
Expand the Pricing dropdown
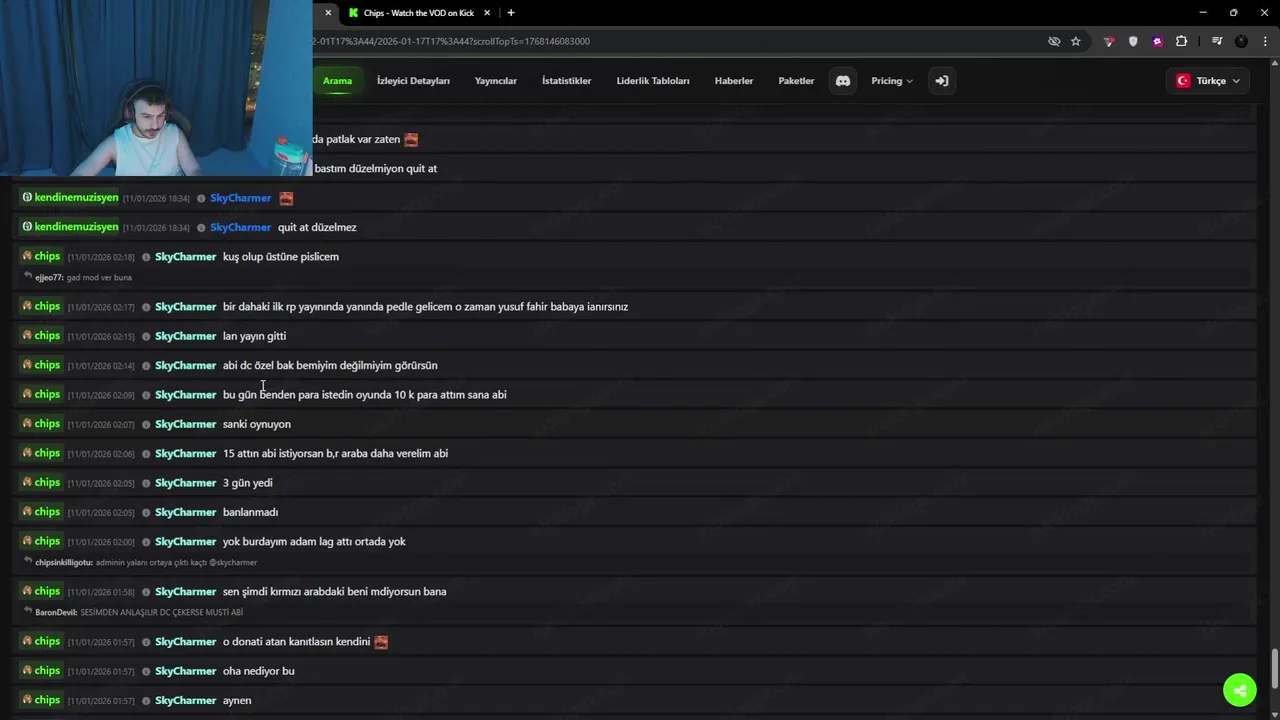click(x=891, y=81)
